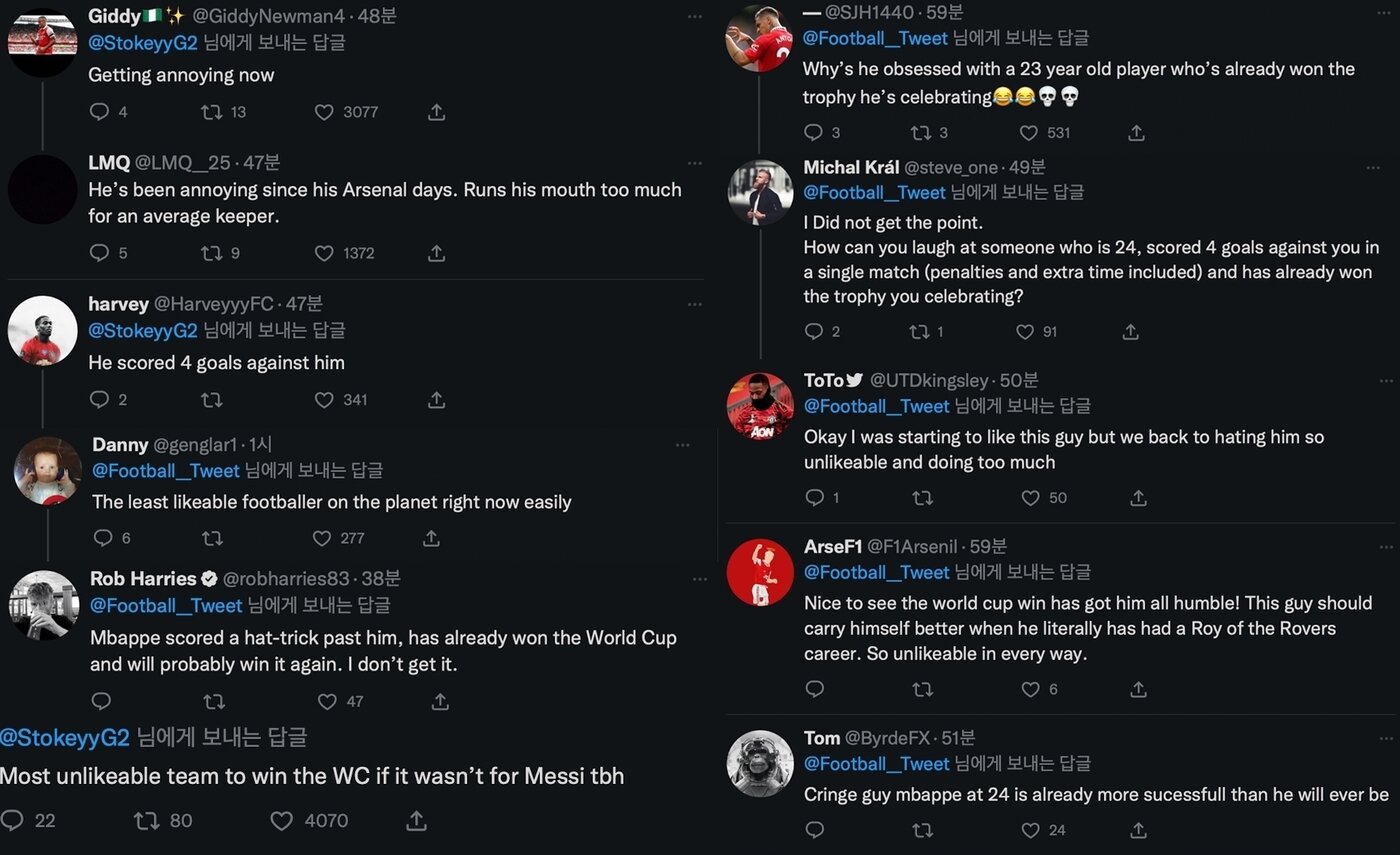
Task: Reply to harvey's "4 goals" tweet
Action: (x=99, y=400)
